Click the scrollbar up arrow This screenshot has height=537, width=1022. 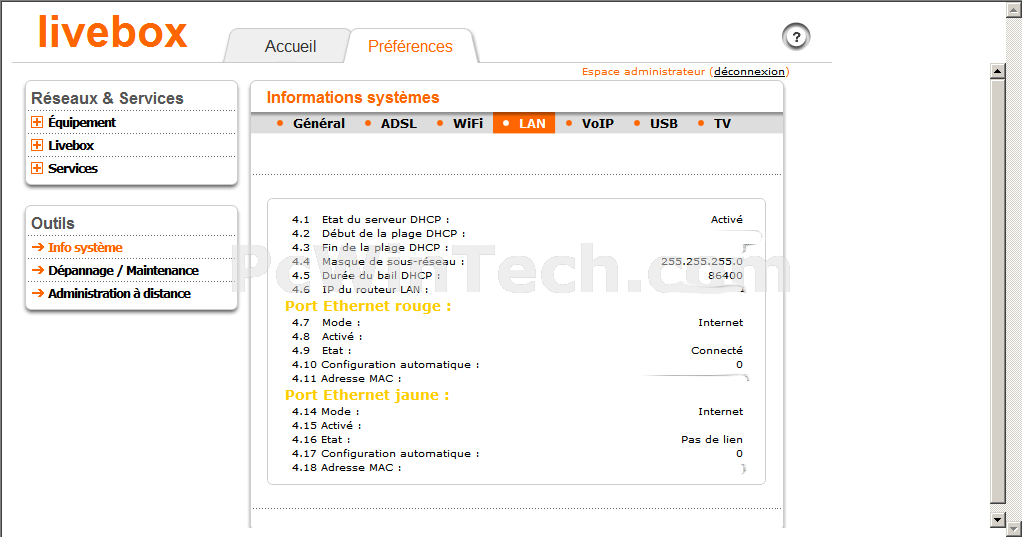tap(997, 71)
